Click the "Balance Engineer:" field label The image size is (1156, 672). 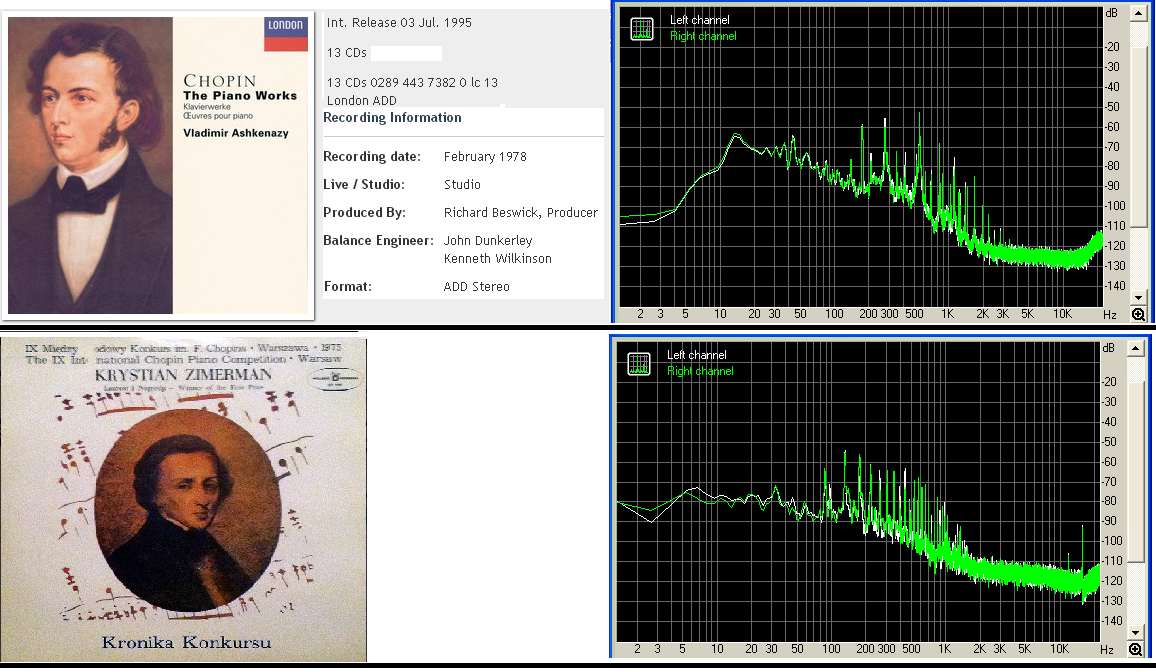[378, 241]
